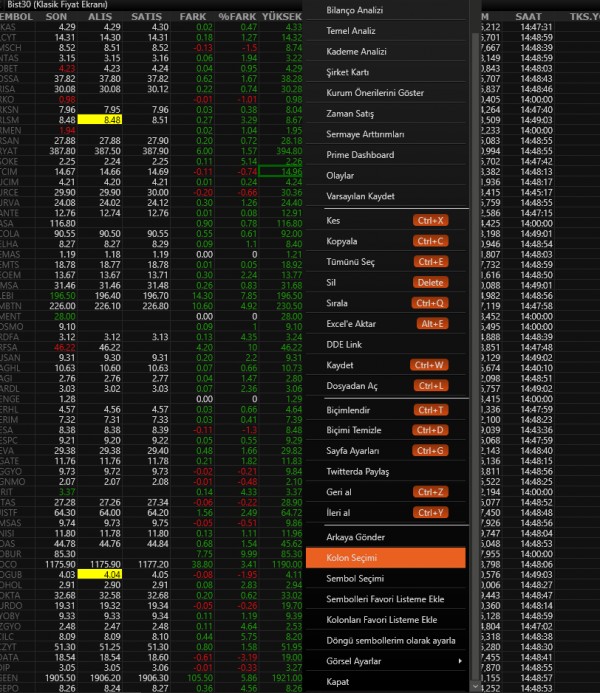This screenshot has height=693, width=600.
Task: Select SON cell showing 1175.90
Action: (x=57, y=564)
